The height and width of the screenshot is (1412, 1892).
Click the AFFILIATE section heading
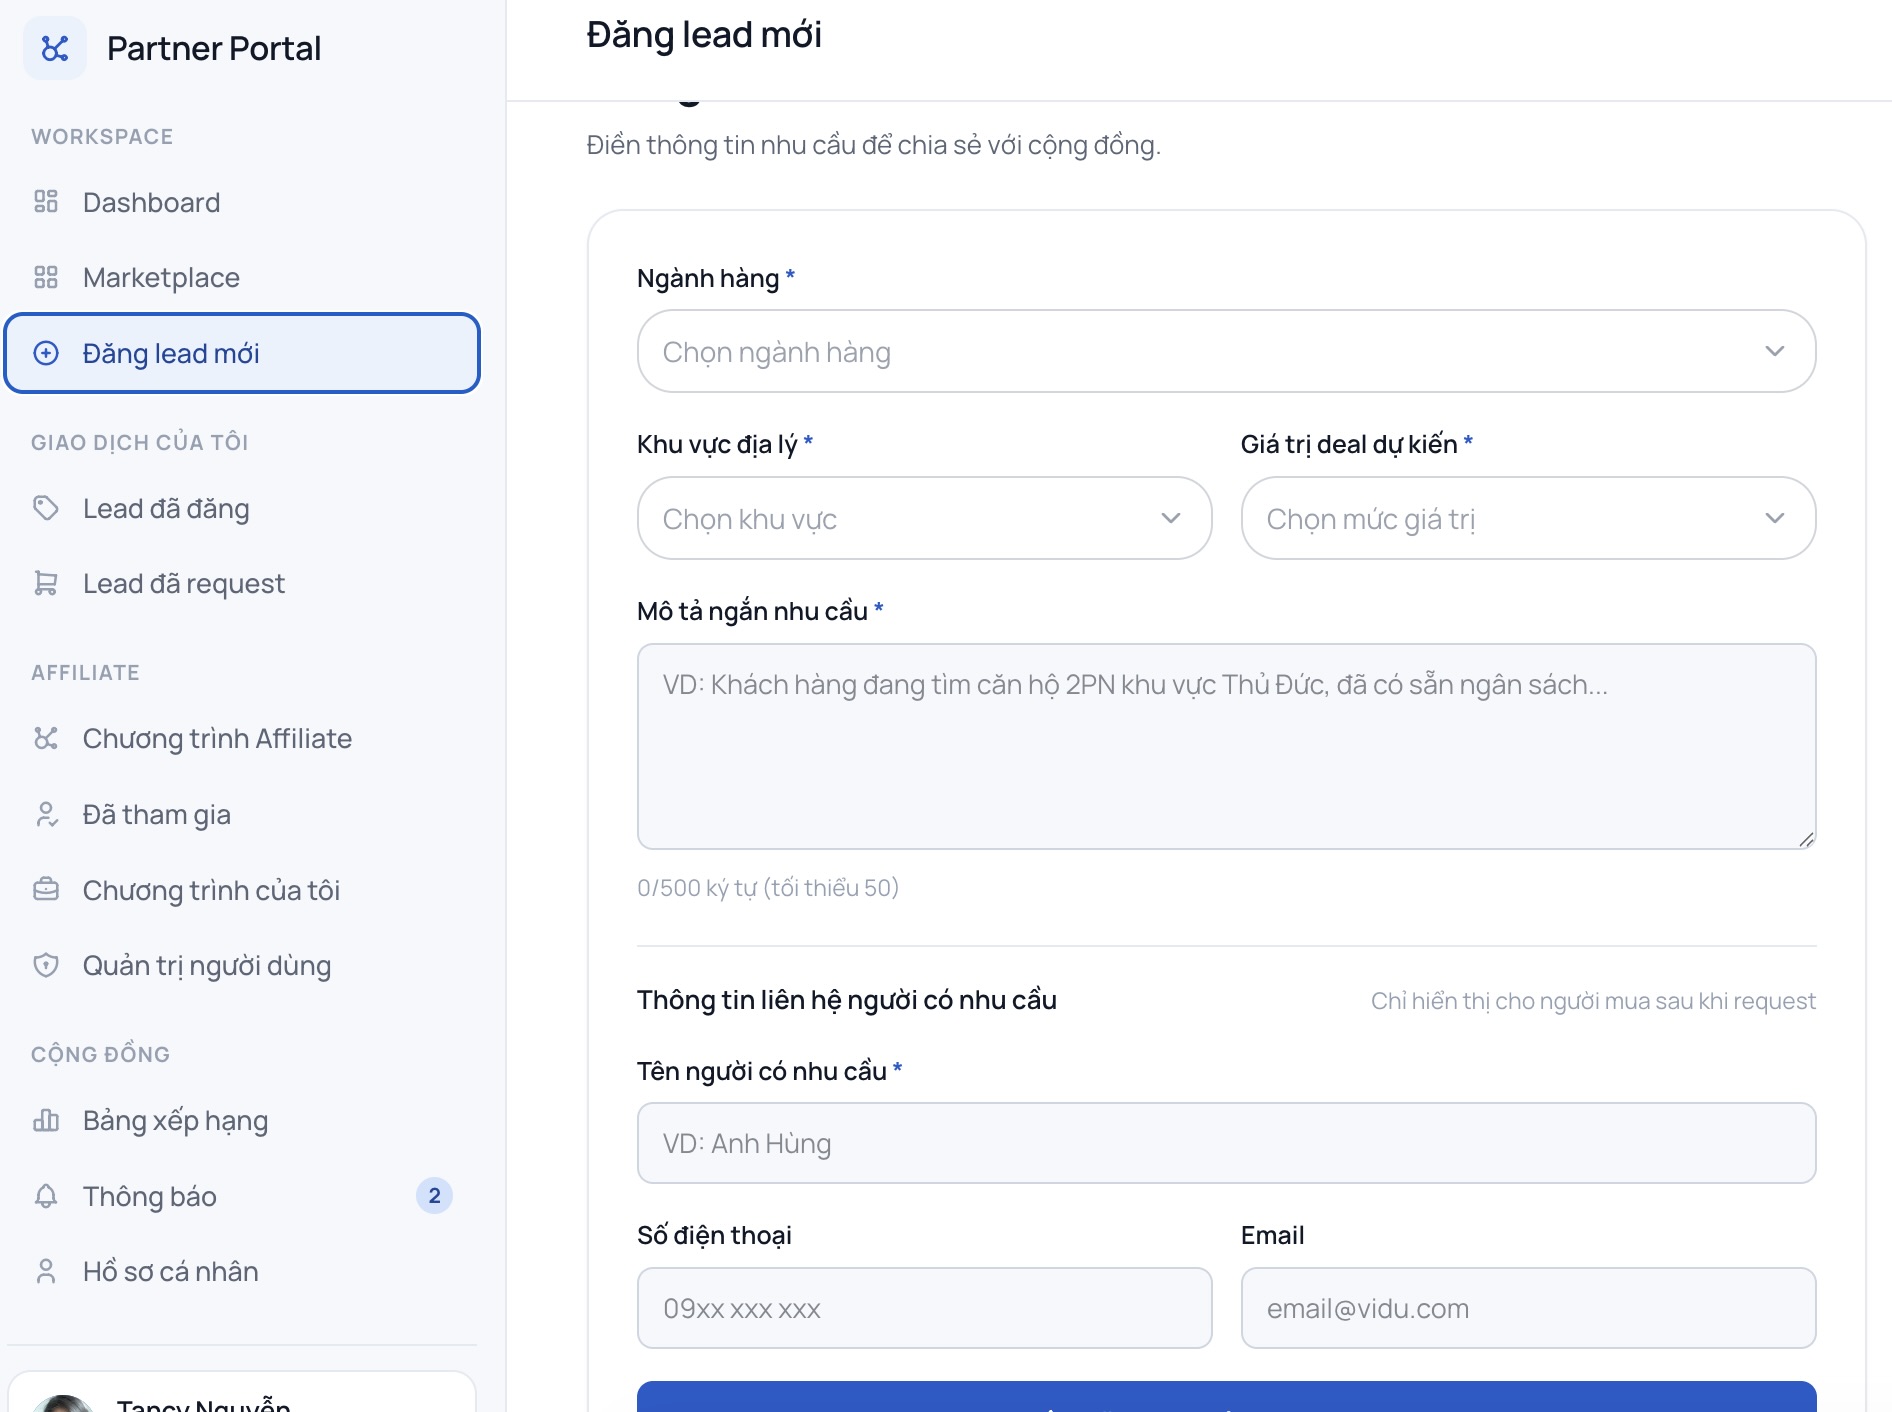tap(85, 672)
